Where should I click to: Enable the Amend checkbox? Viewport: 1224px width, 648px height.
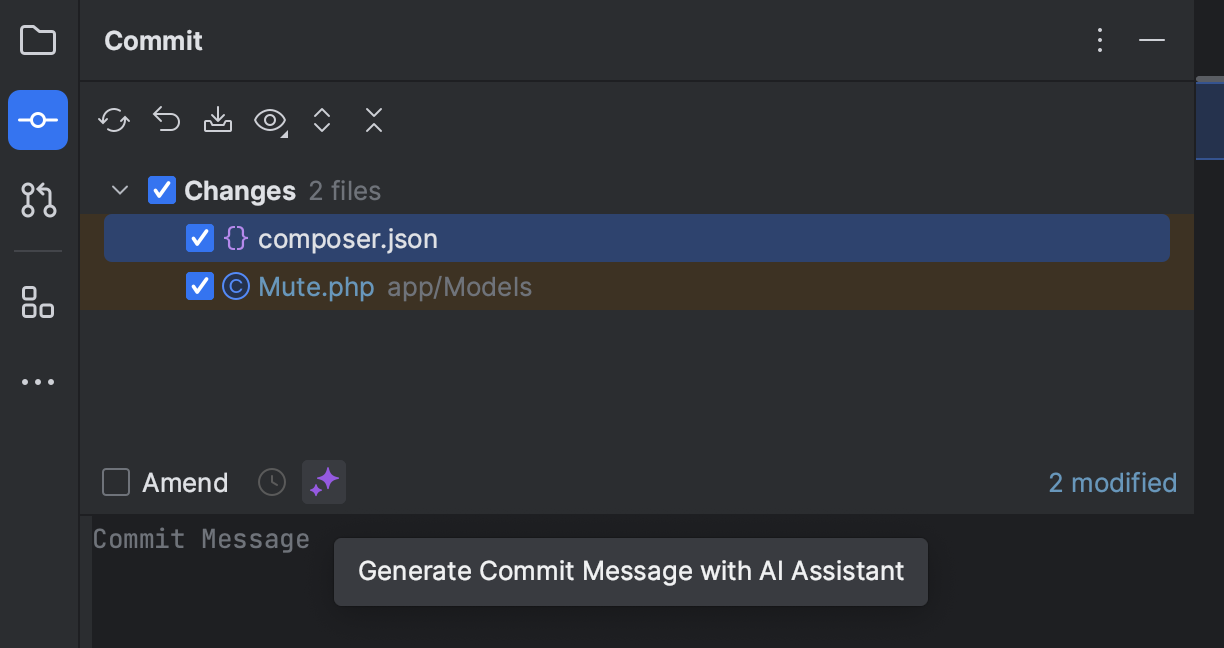point(116,482)
